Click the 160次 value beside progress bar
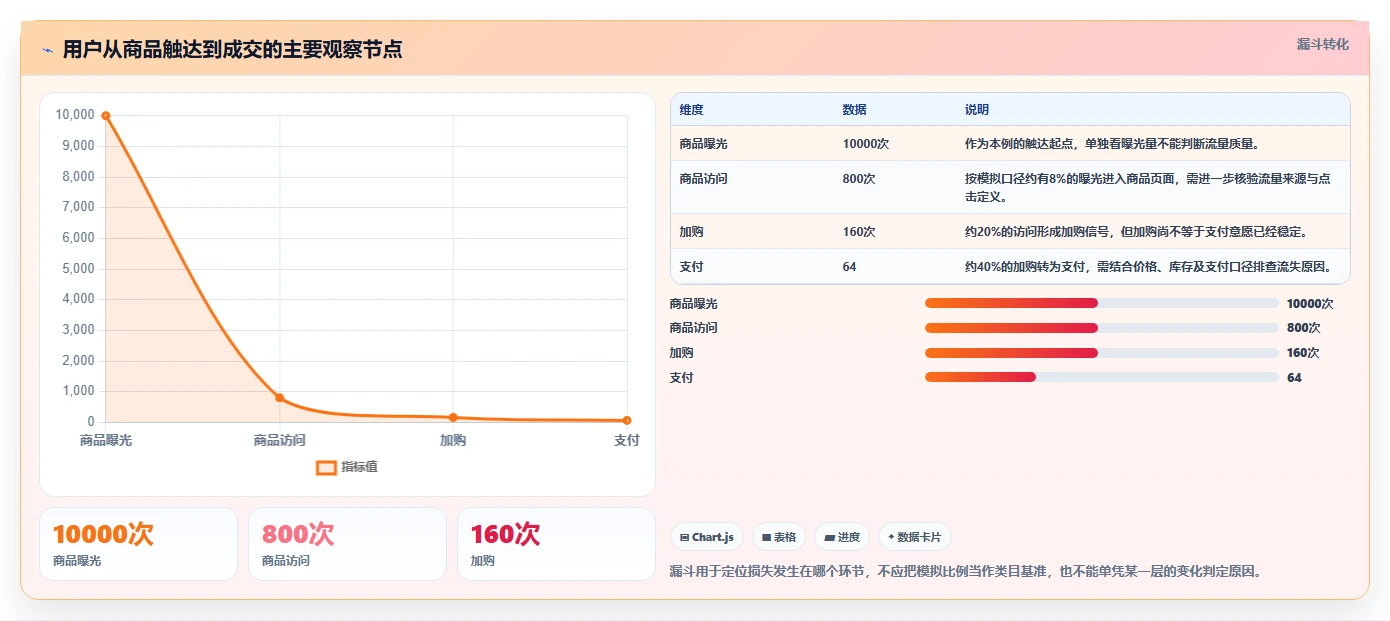The width and height of the screenshot is (1390, 621). (1303, 353)
